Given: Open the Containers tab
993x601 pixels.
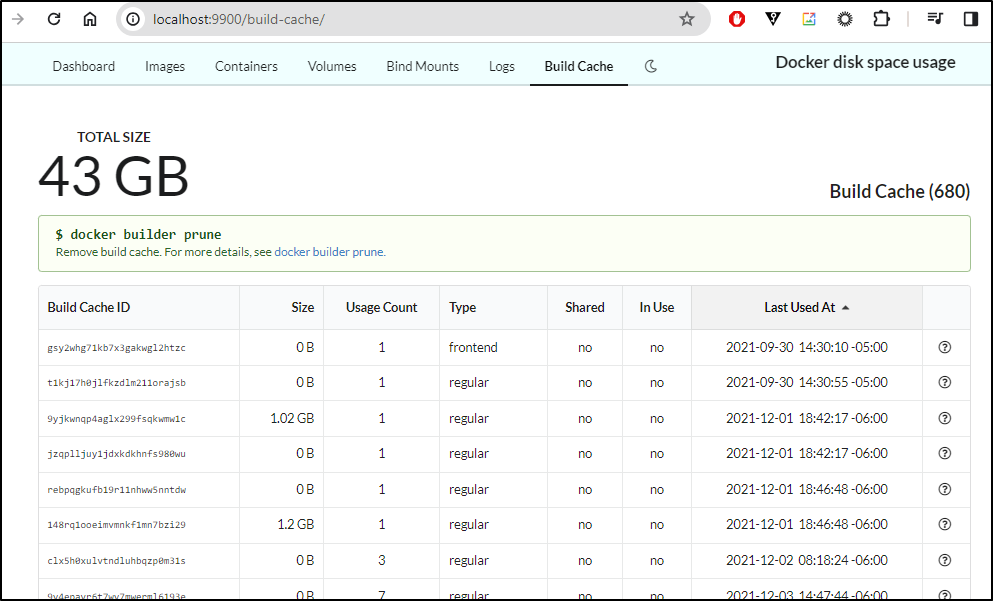Looking at the screenshot, I should point(246,66).
